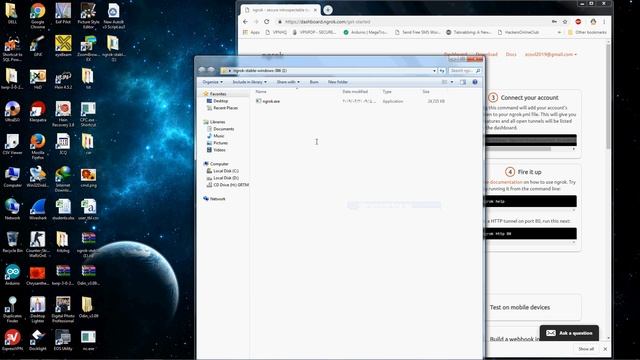Viewport: 640px width, 360px height.
Task: Click the Ask a question chat button
Action: click(x=569, y=333)
